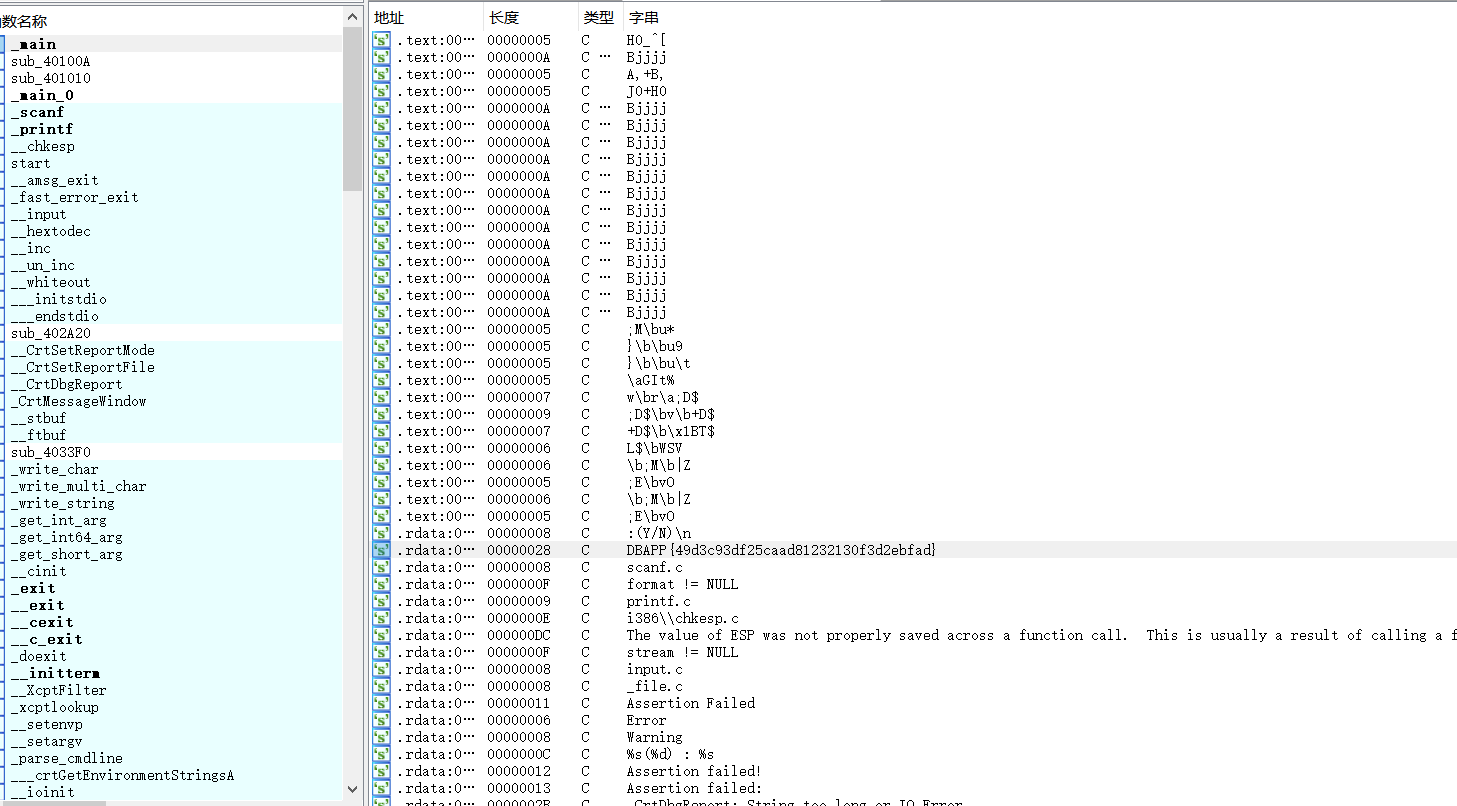
Task: Click the S icon beside the Warning string
Action: (x=380, y=737)
